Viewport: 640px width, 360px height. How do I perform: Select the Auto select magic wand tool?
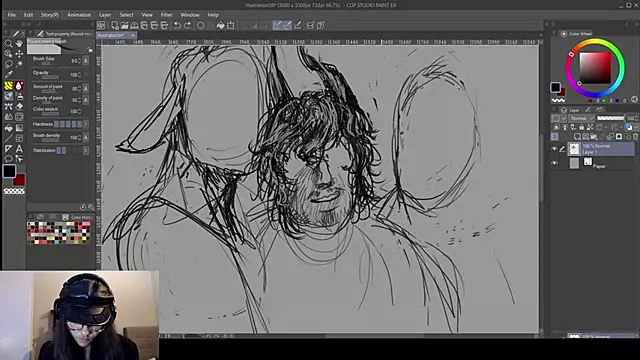19,64
